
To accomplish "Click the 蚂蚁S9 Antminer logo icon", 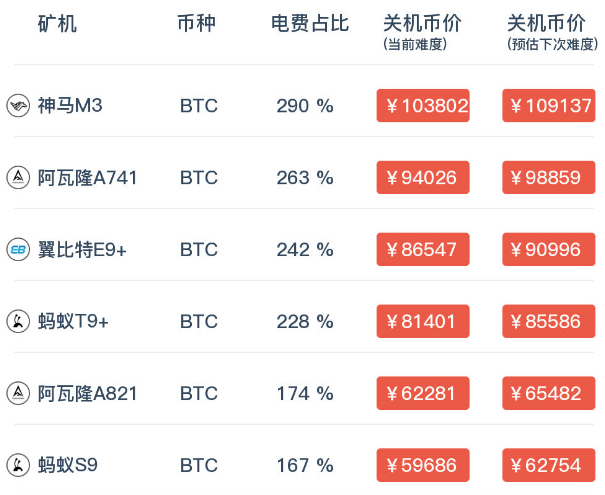I will click(18, 465).
